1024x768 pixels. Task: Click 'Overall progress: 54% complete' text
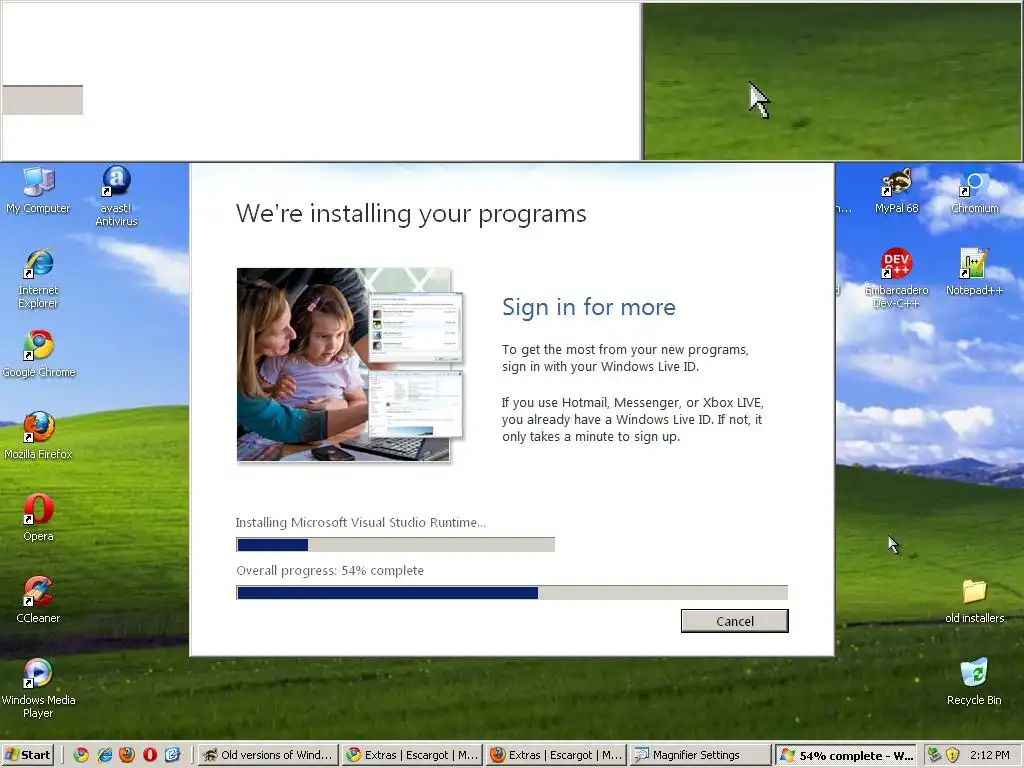(330, 571)
